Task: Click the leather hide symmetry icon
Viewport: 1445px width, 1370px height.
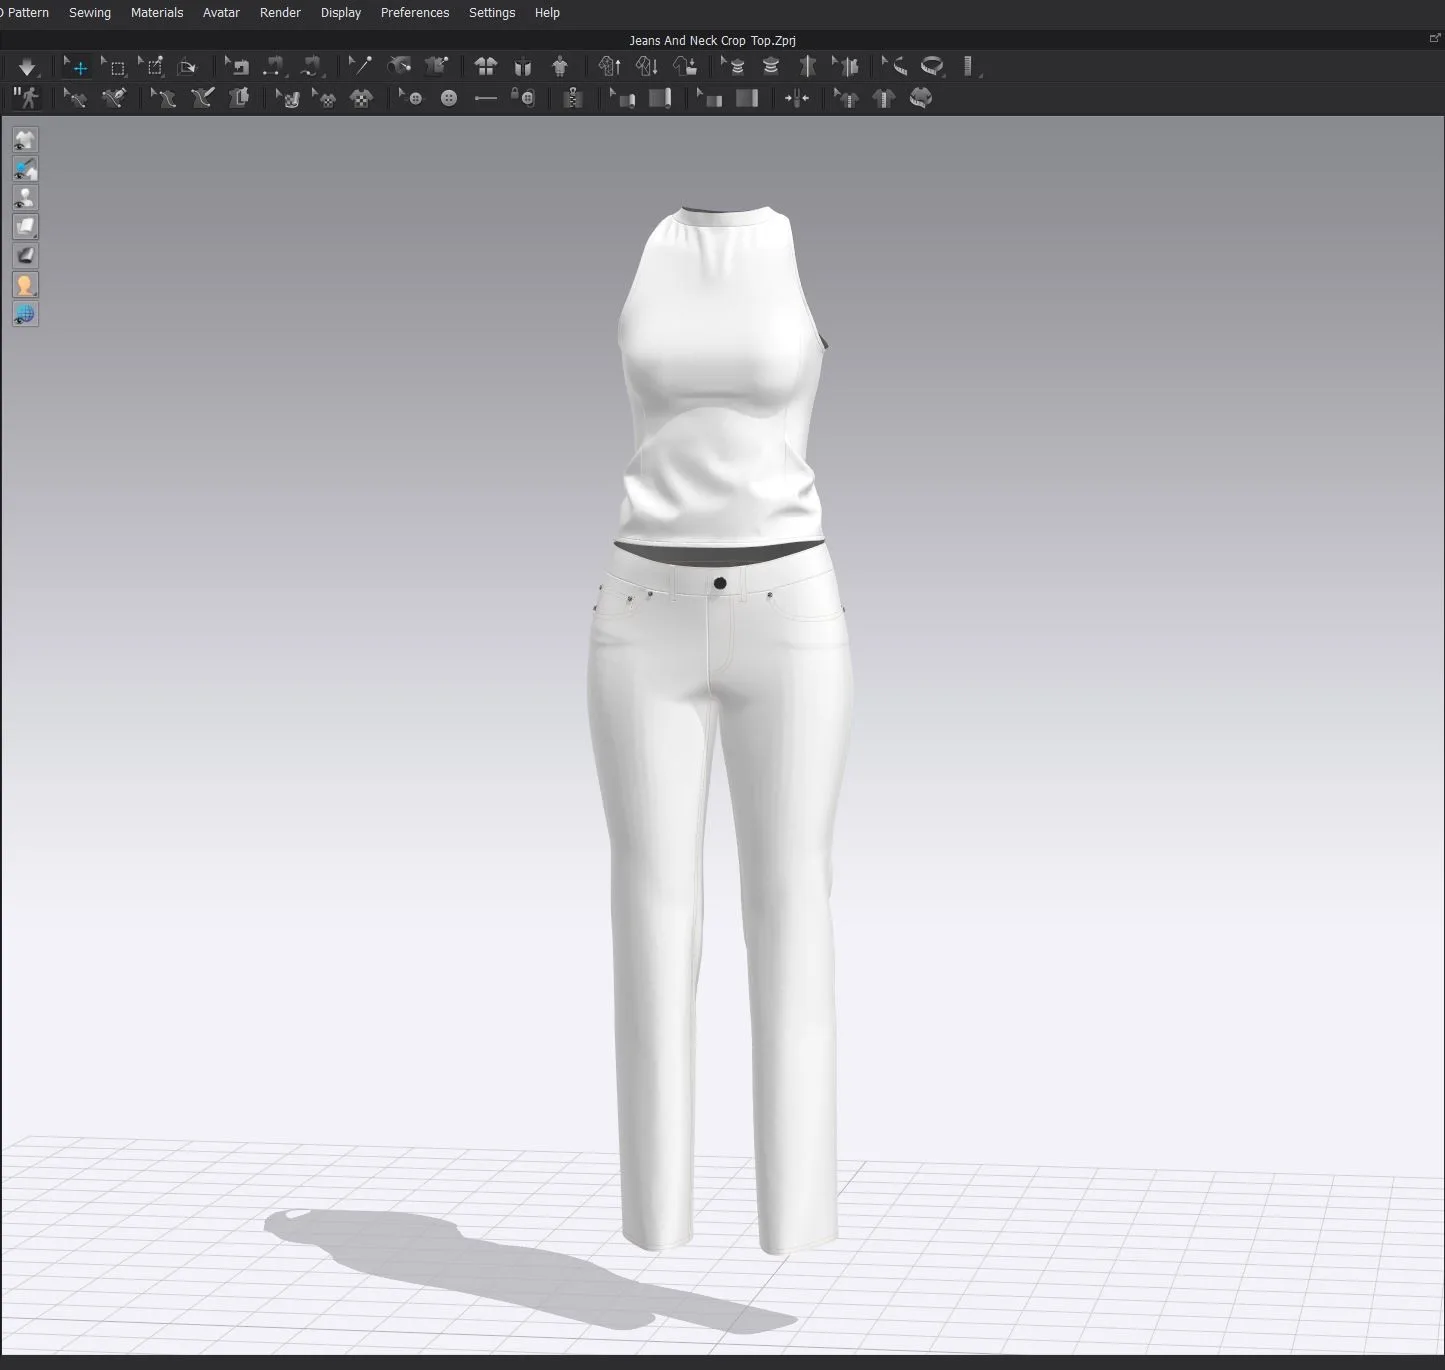Action: pos(808,67)
